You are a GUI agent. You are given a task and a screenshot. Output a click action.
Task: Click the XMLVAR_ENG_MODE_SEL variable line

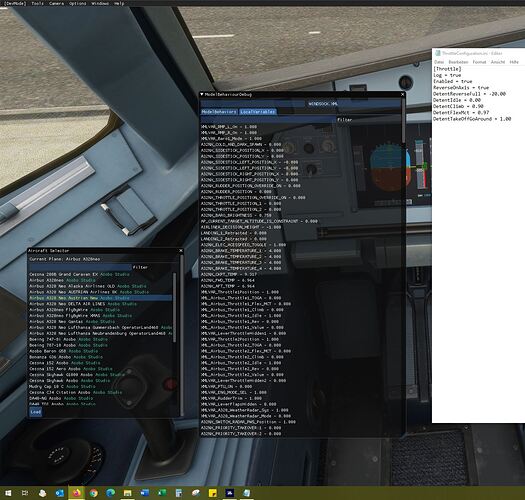coord(234,392)
